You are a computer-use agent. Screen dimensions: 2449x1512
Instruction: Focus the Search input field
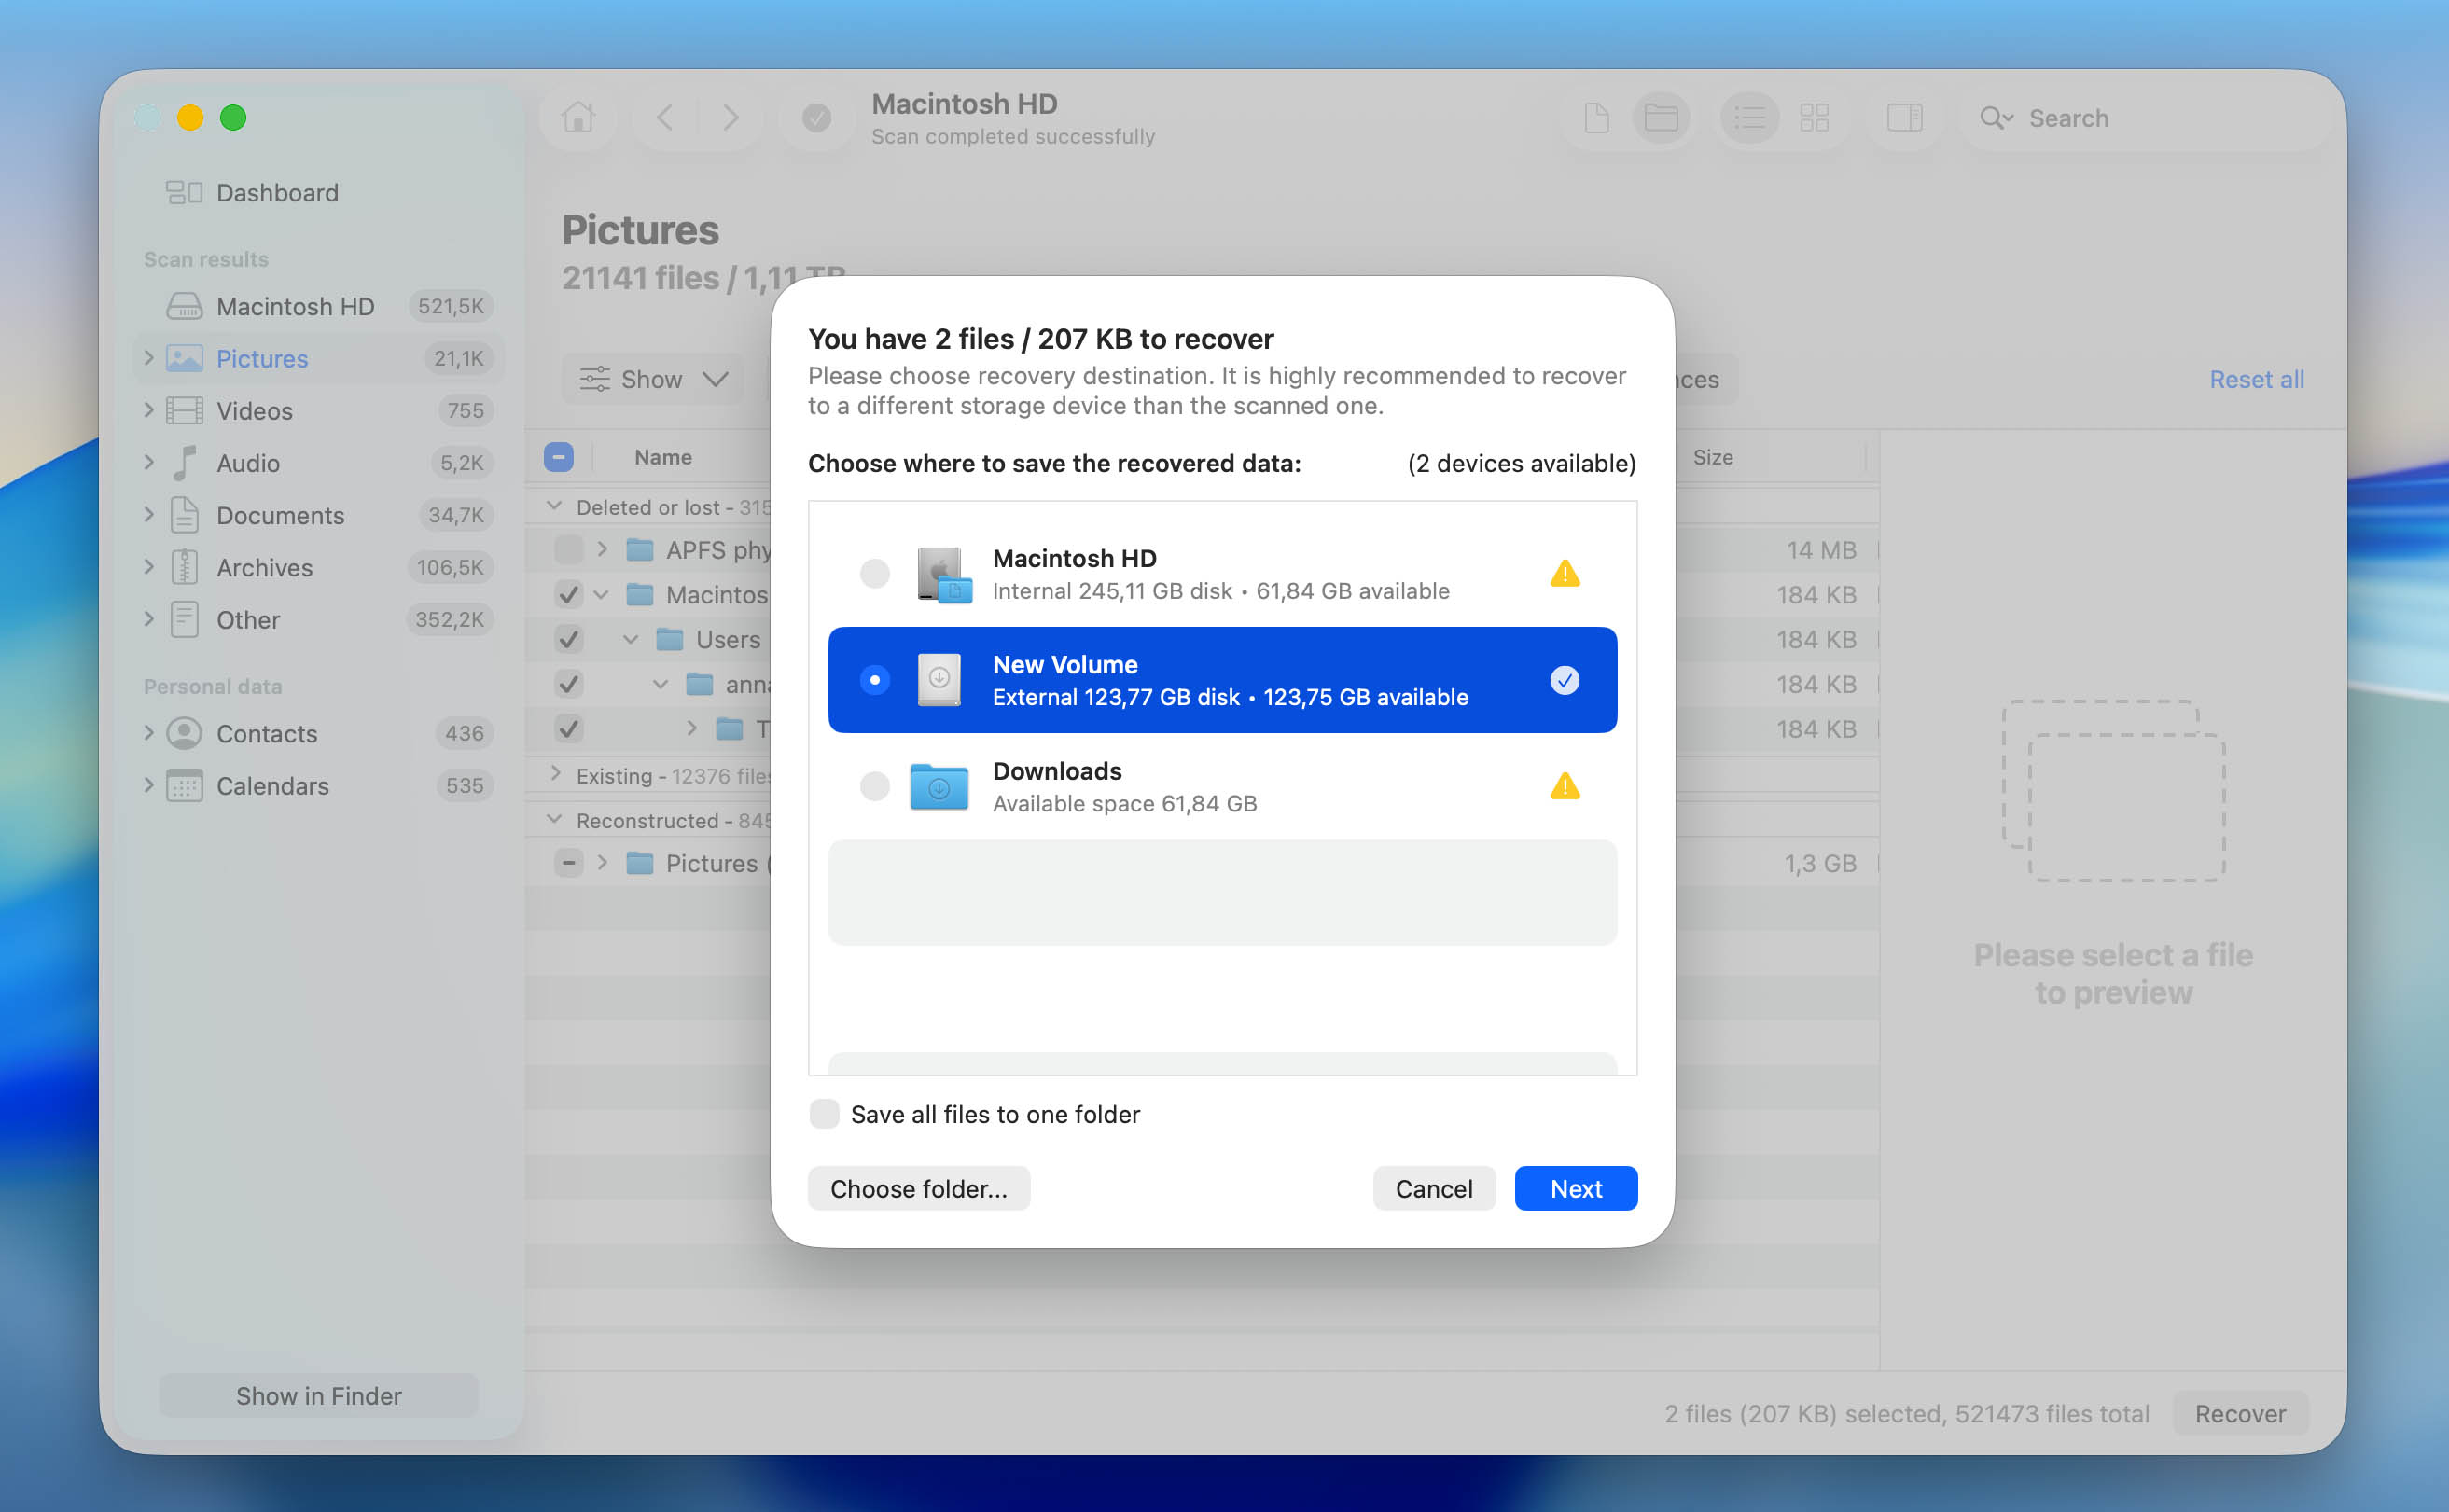[2146, 118]
